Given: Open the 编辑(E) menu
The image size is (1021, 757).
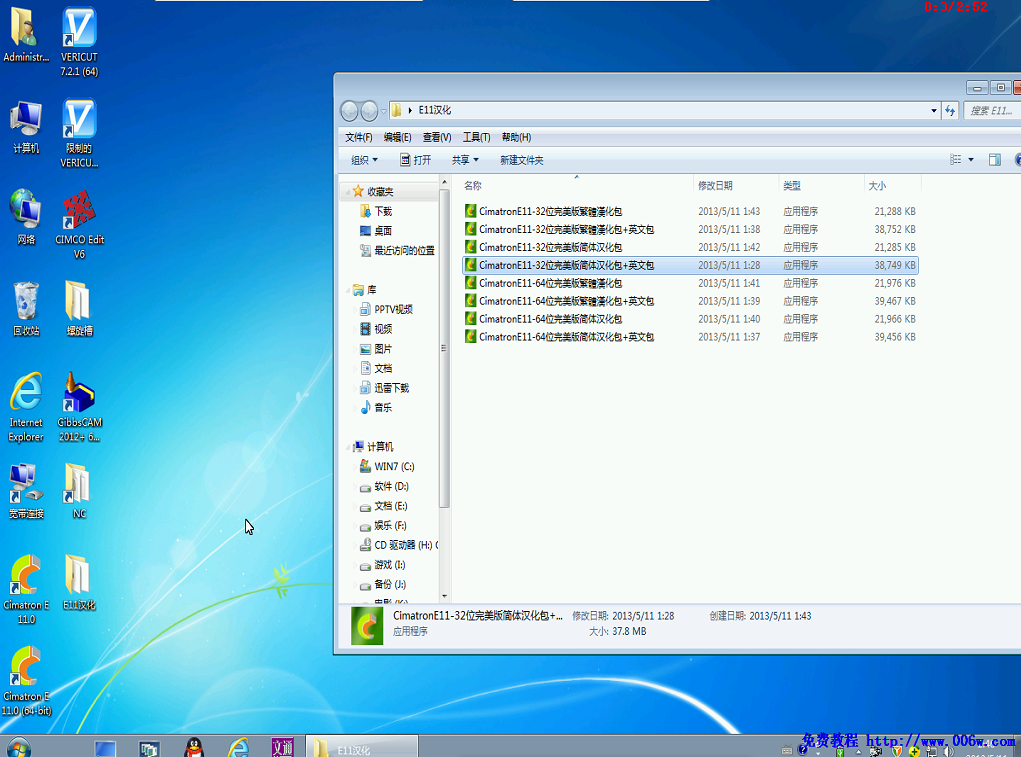Looking at the screenshot, I should 397,137.
